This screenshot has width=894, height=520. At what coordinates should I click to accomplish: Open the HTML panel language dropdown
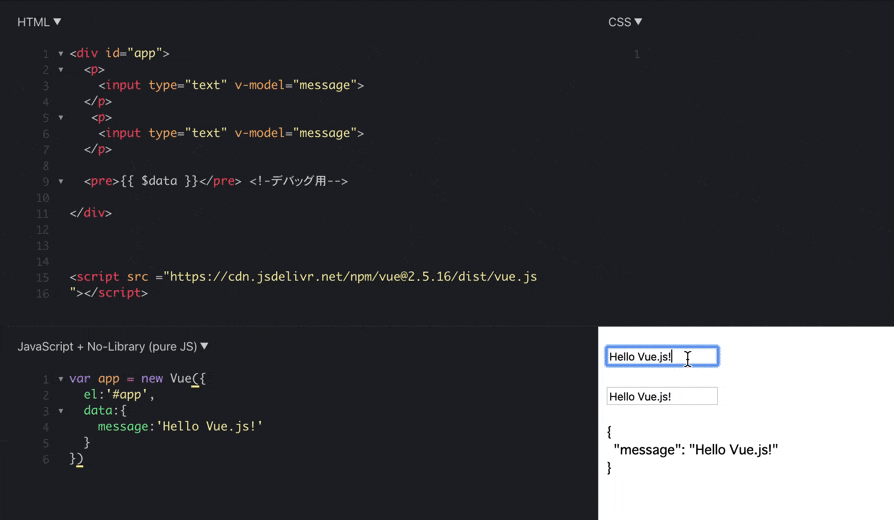(39, 22)
